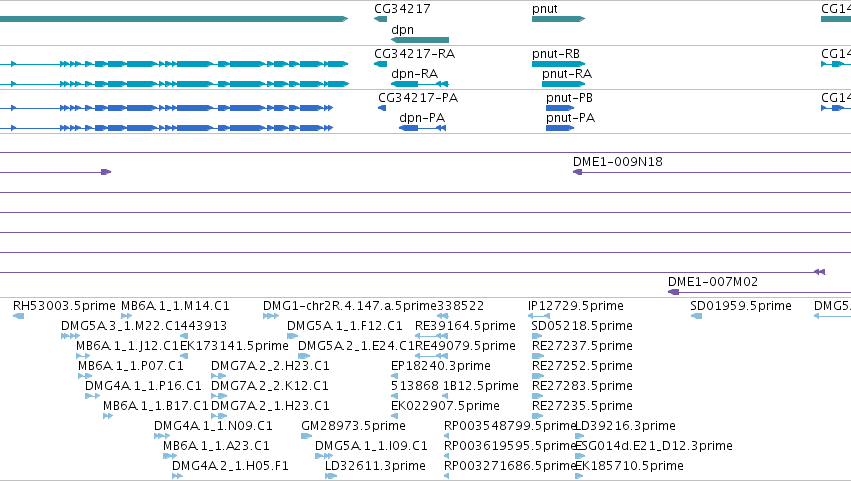Select the DME1-007M02 BAC label
The image size is (851, 481).
(x=713, y=282)
